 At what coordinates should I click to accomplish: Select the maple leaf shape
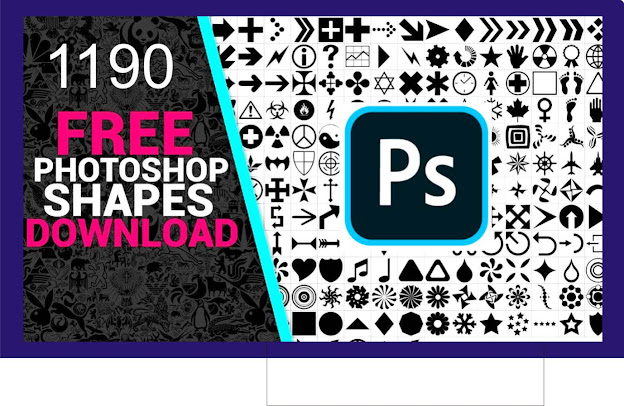(517, 110)
